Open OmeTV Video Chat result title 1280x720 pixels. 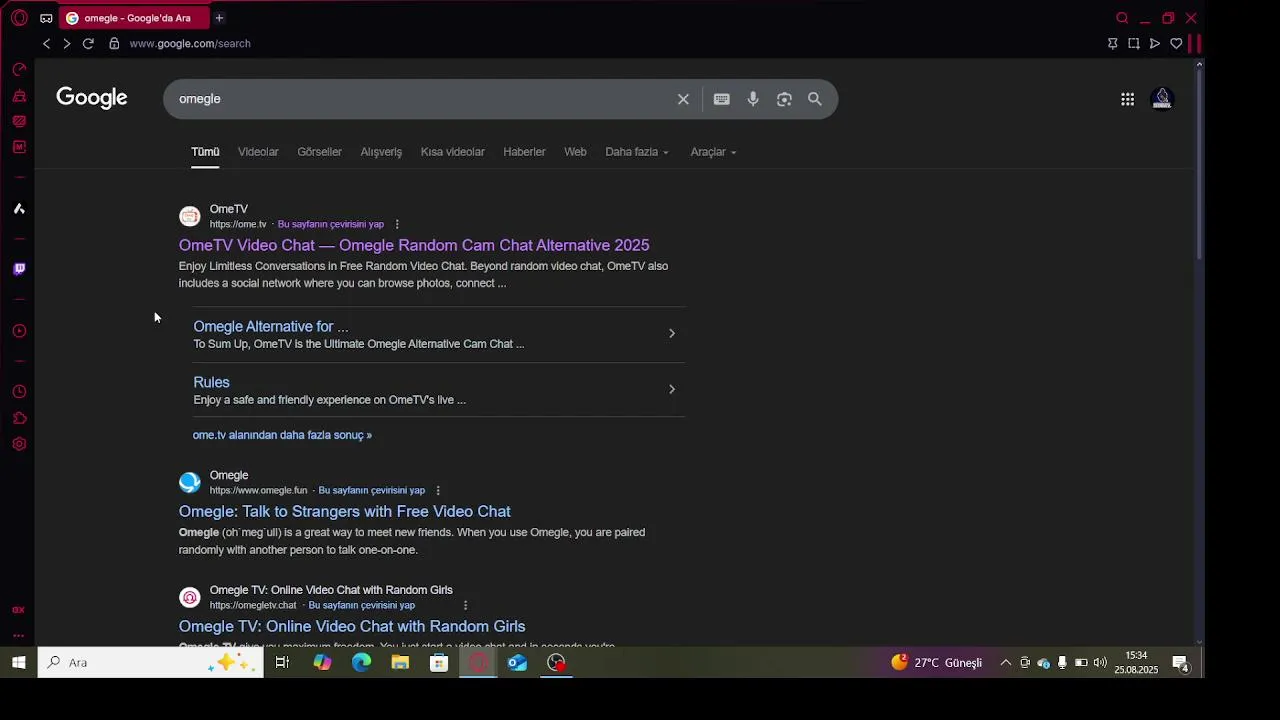coord(414,245)
